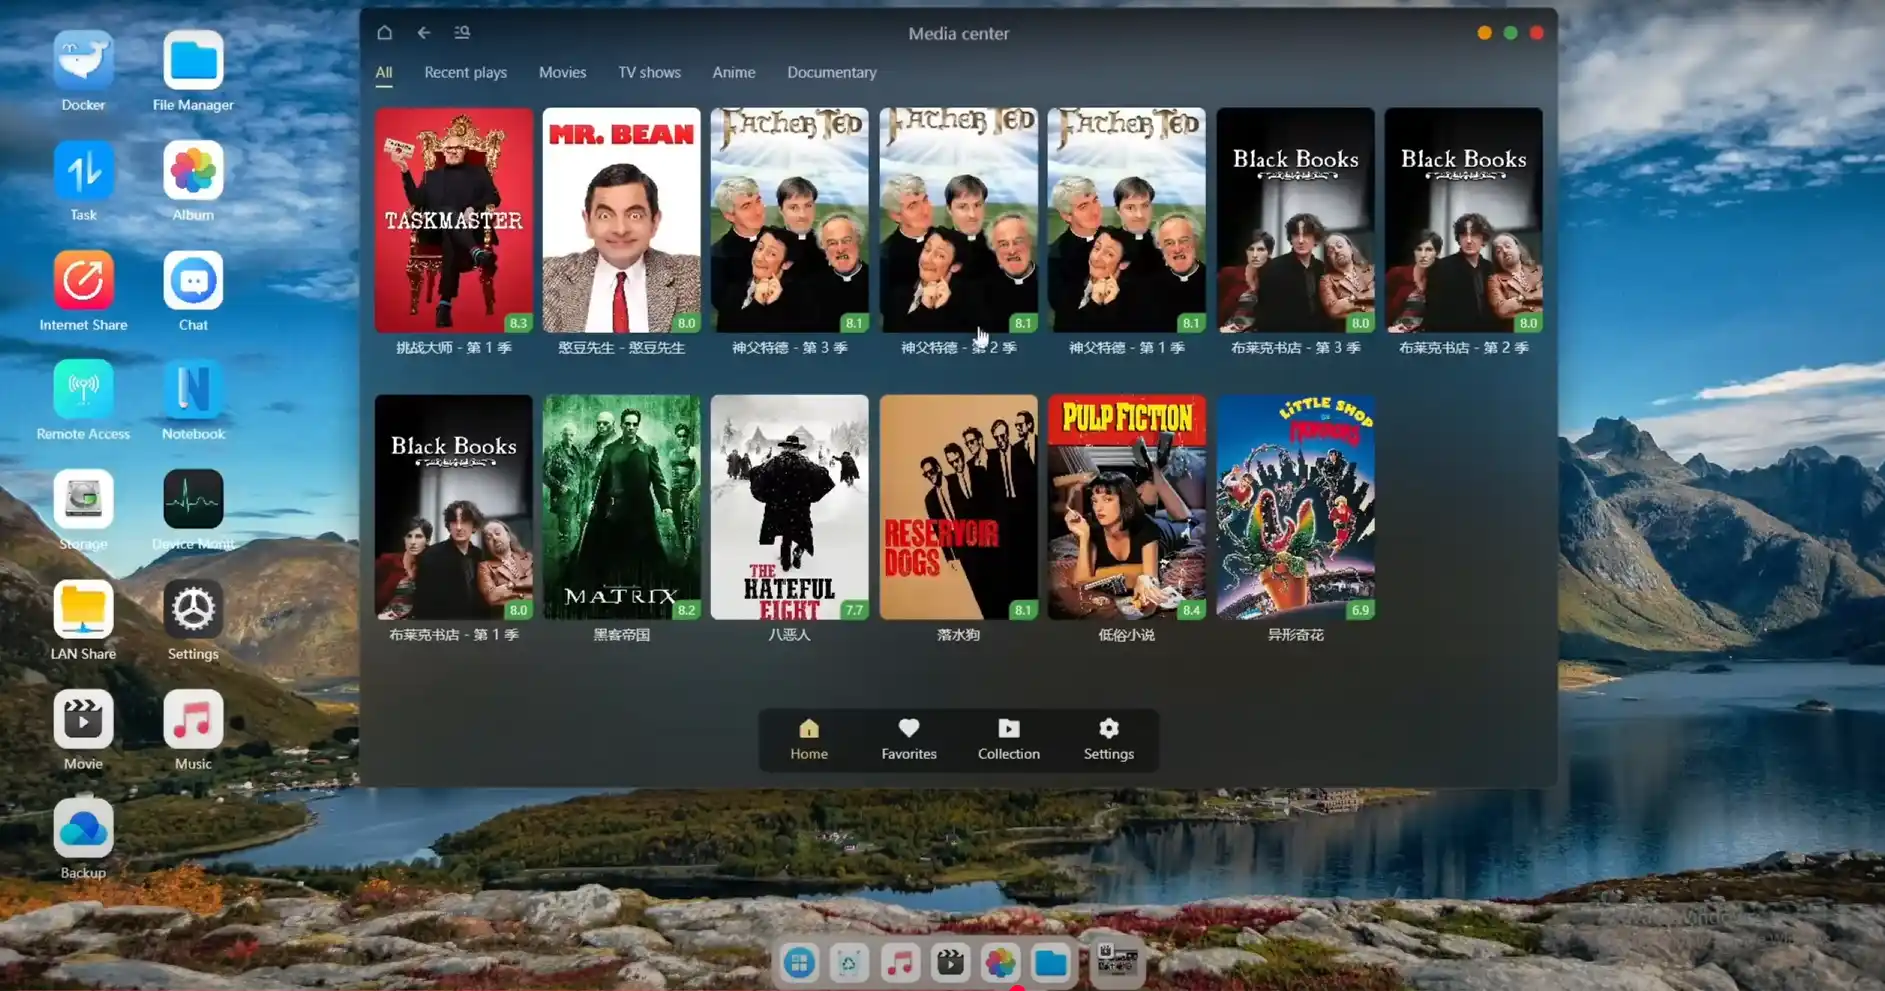Viewport: 1885px width, 991px height.
Task: Open The Hateful Eight poster
Action: 789,507
